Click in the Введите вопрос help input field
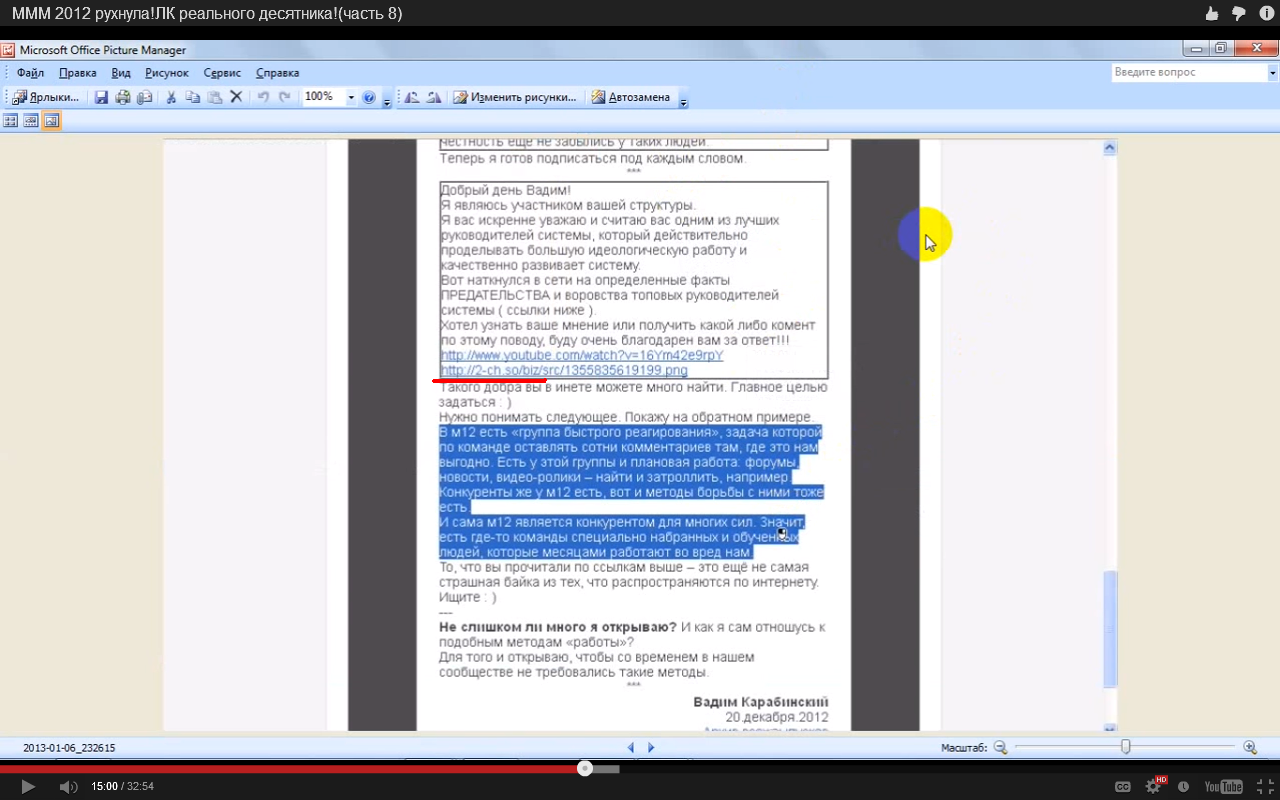The height and width of the screenshot is (800, 1280). tap(1189, 73)
